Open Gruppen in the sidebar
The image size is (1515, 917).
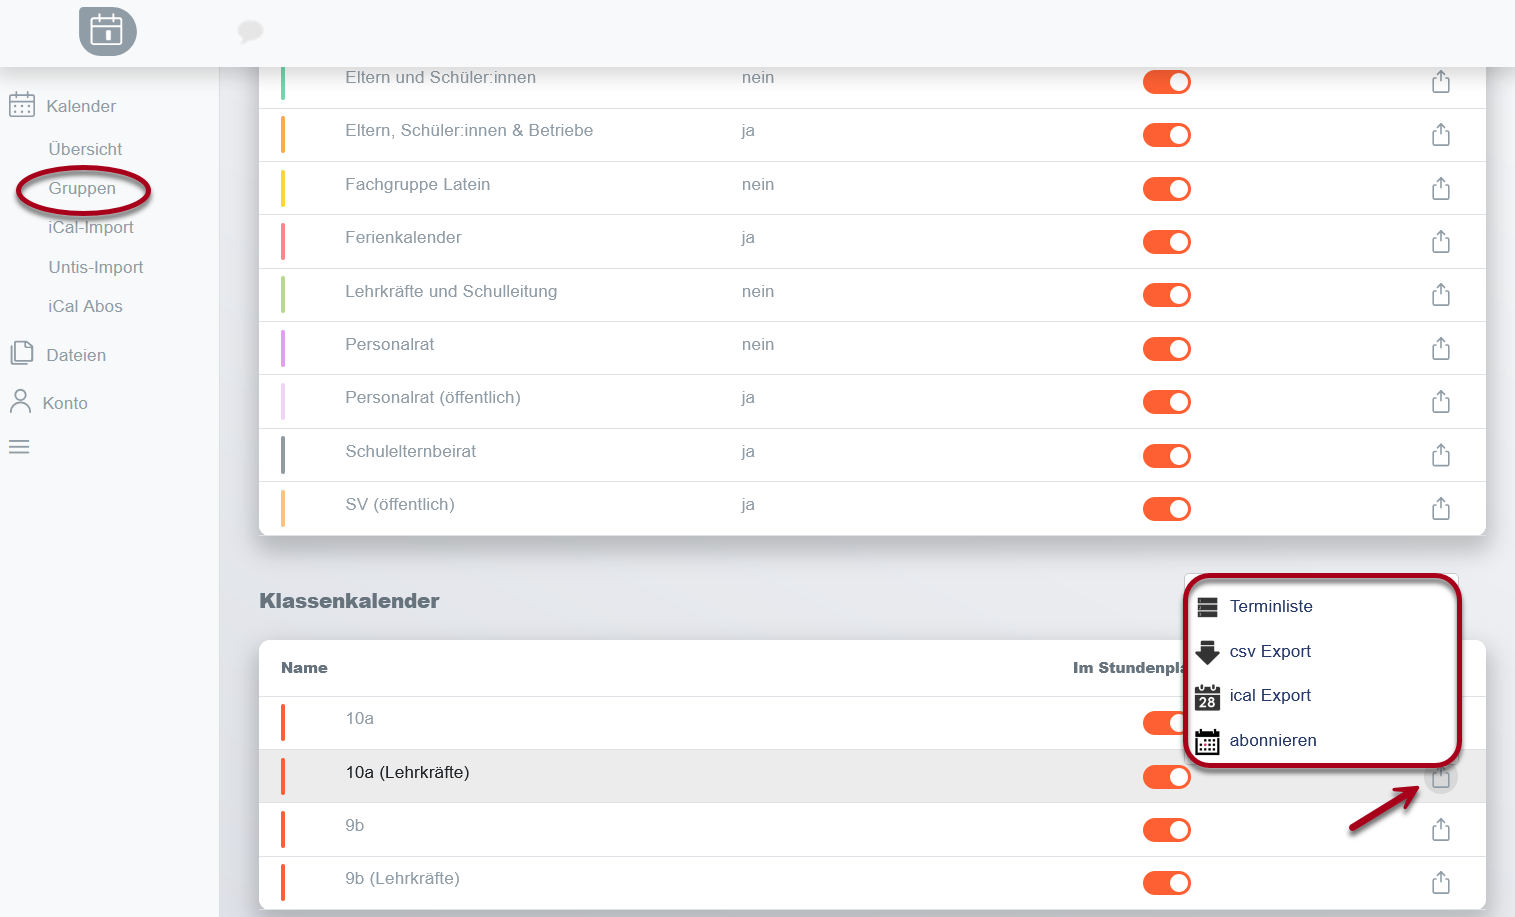82,188
